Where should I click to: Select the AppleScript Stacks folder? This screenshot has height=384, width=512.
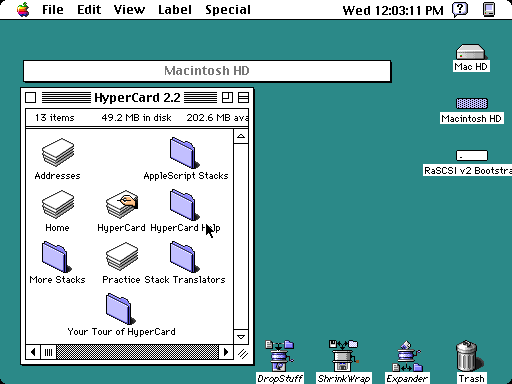[x=184, y=153]
